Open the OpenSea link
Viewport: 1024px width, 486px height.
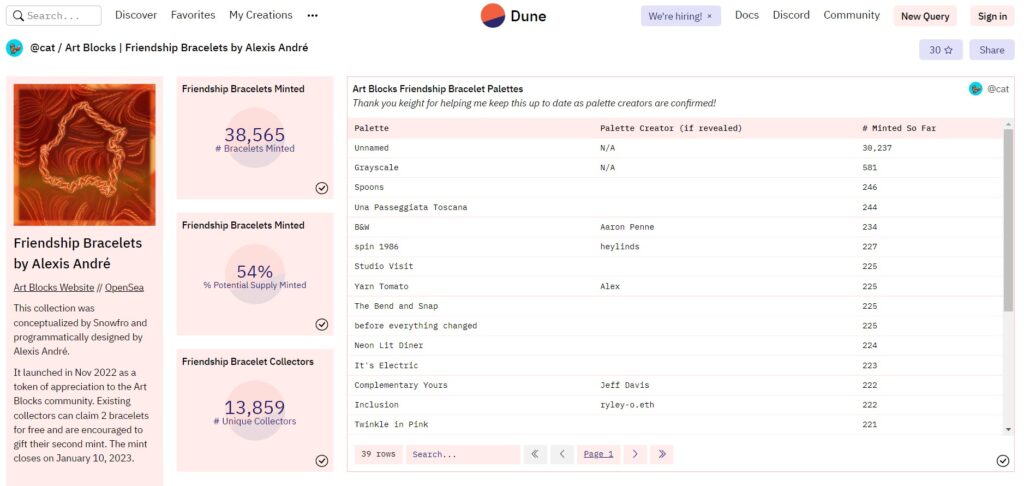124,287
